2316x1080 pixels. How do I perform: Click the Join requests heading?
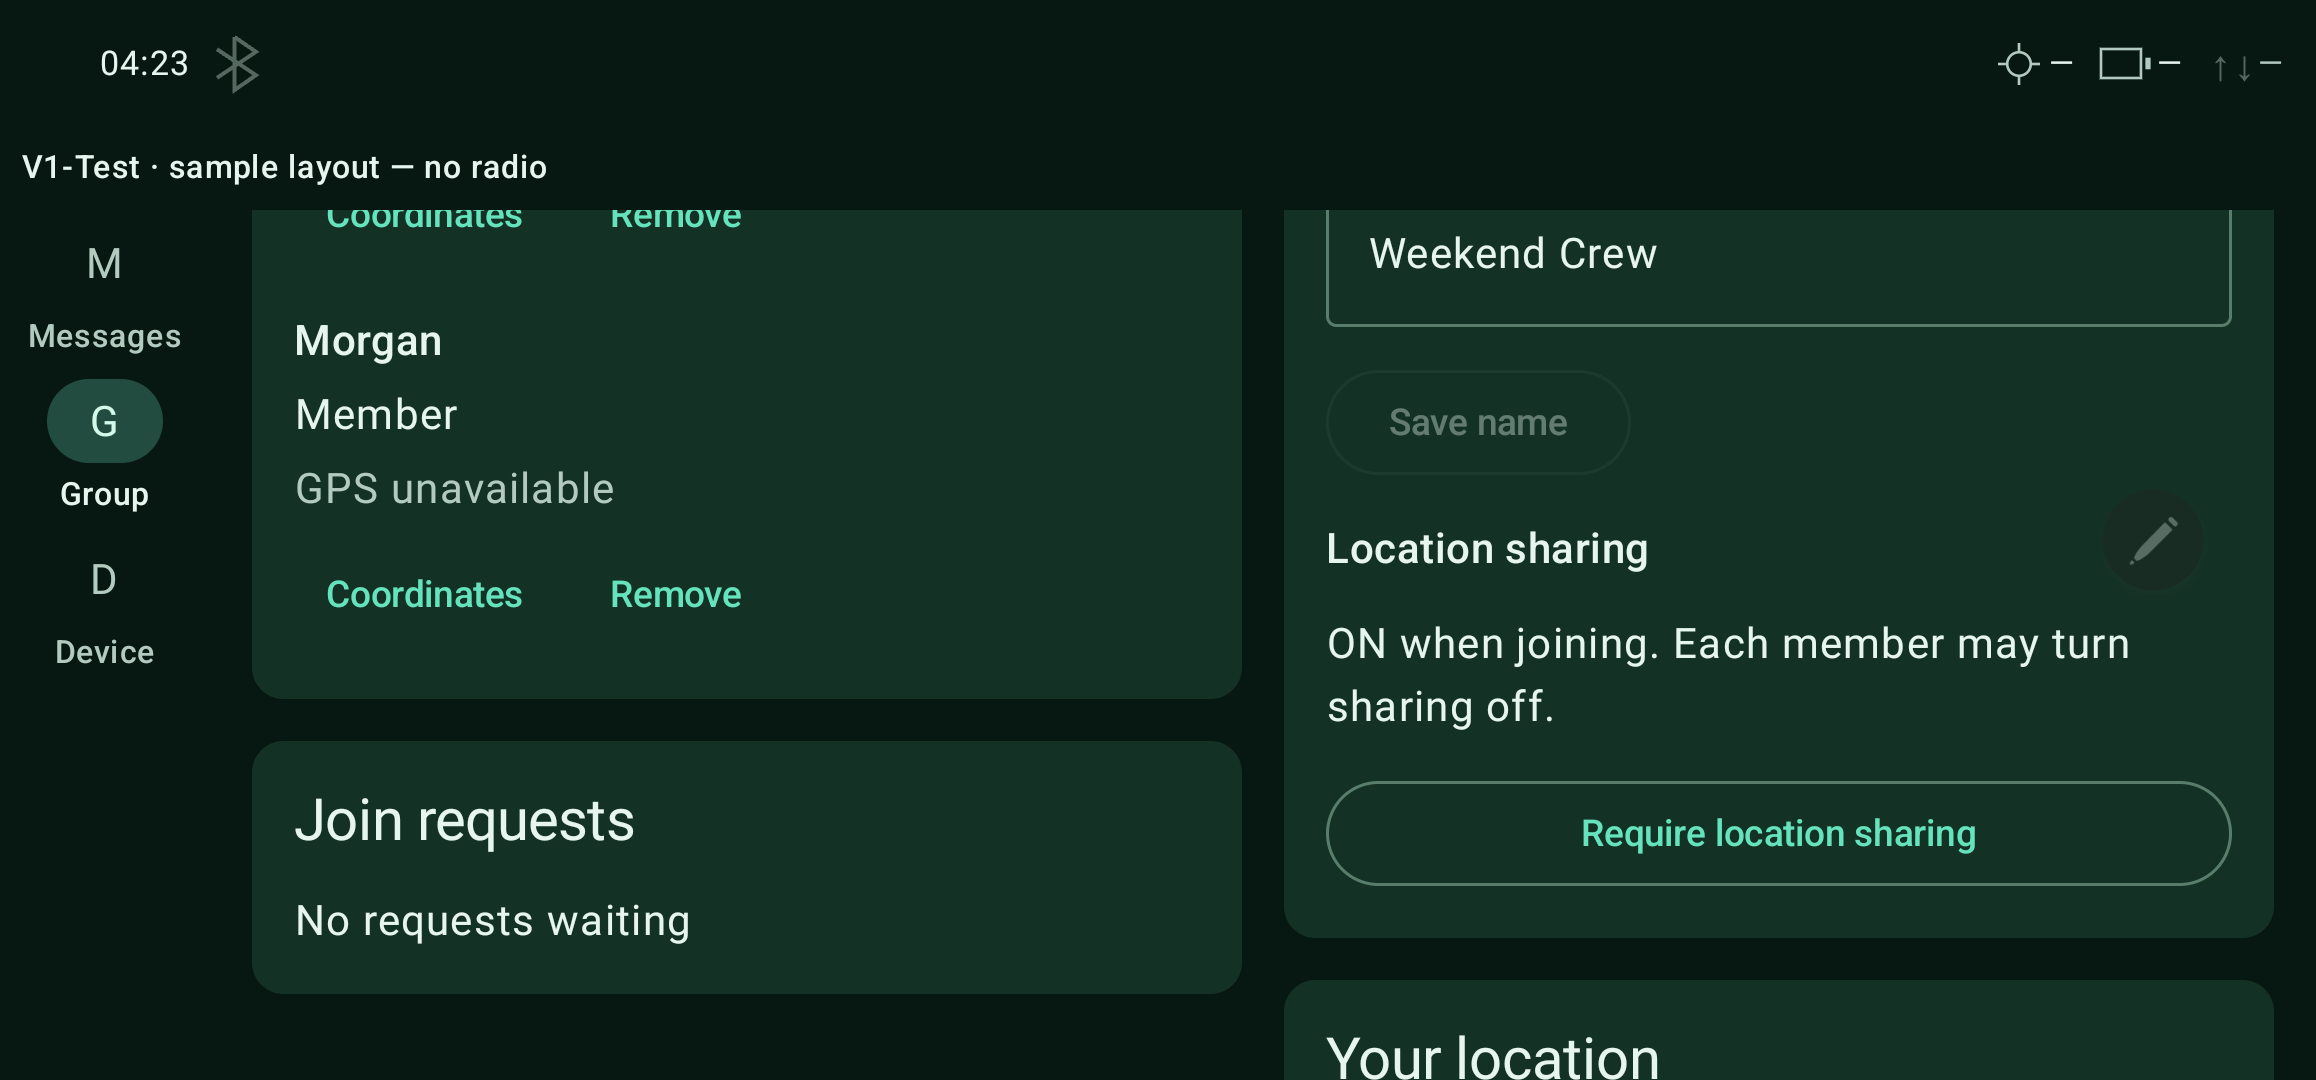click(x=464, y=820)
